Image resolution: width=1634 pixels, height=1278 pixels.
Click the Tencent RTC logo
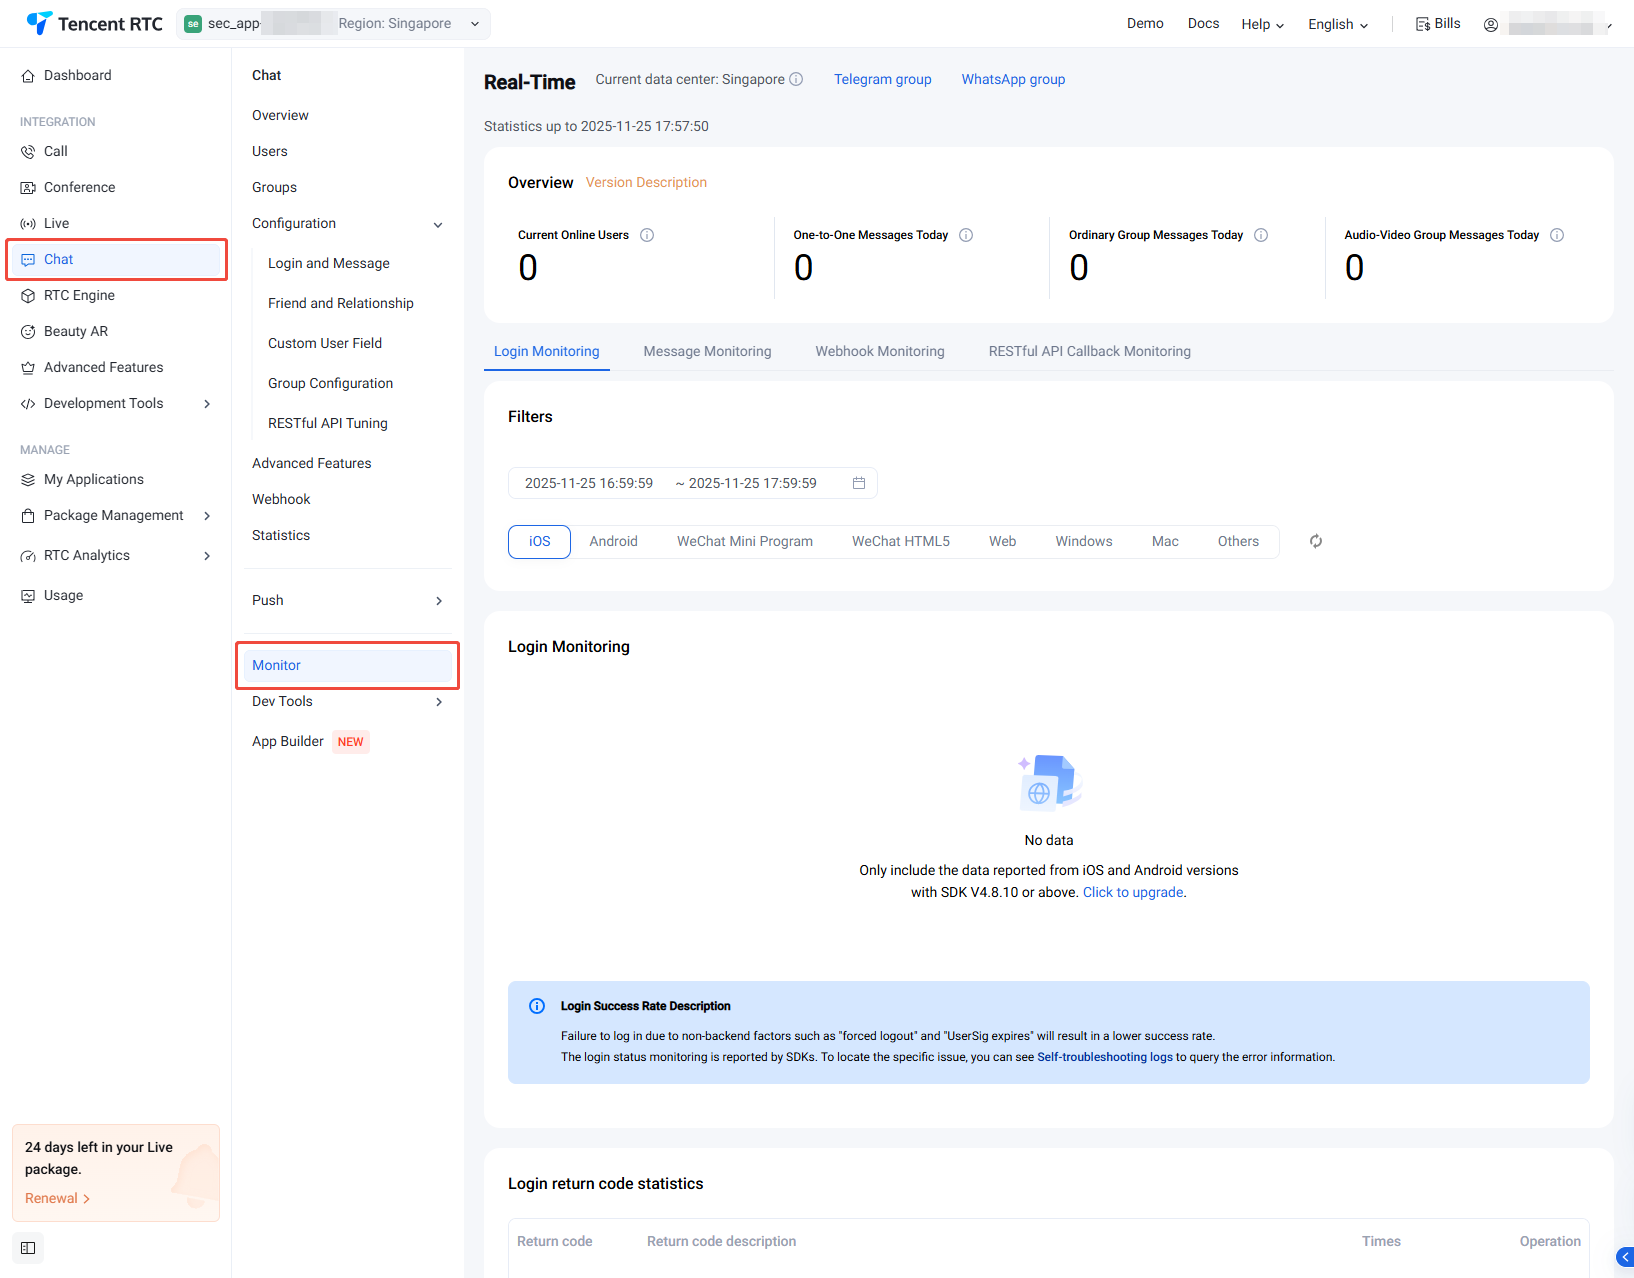click(x=94, y=24)
